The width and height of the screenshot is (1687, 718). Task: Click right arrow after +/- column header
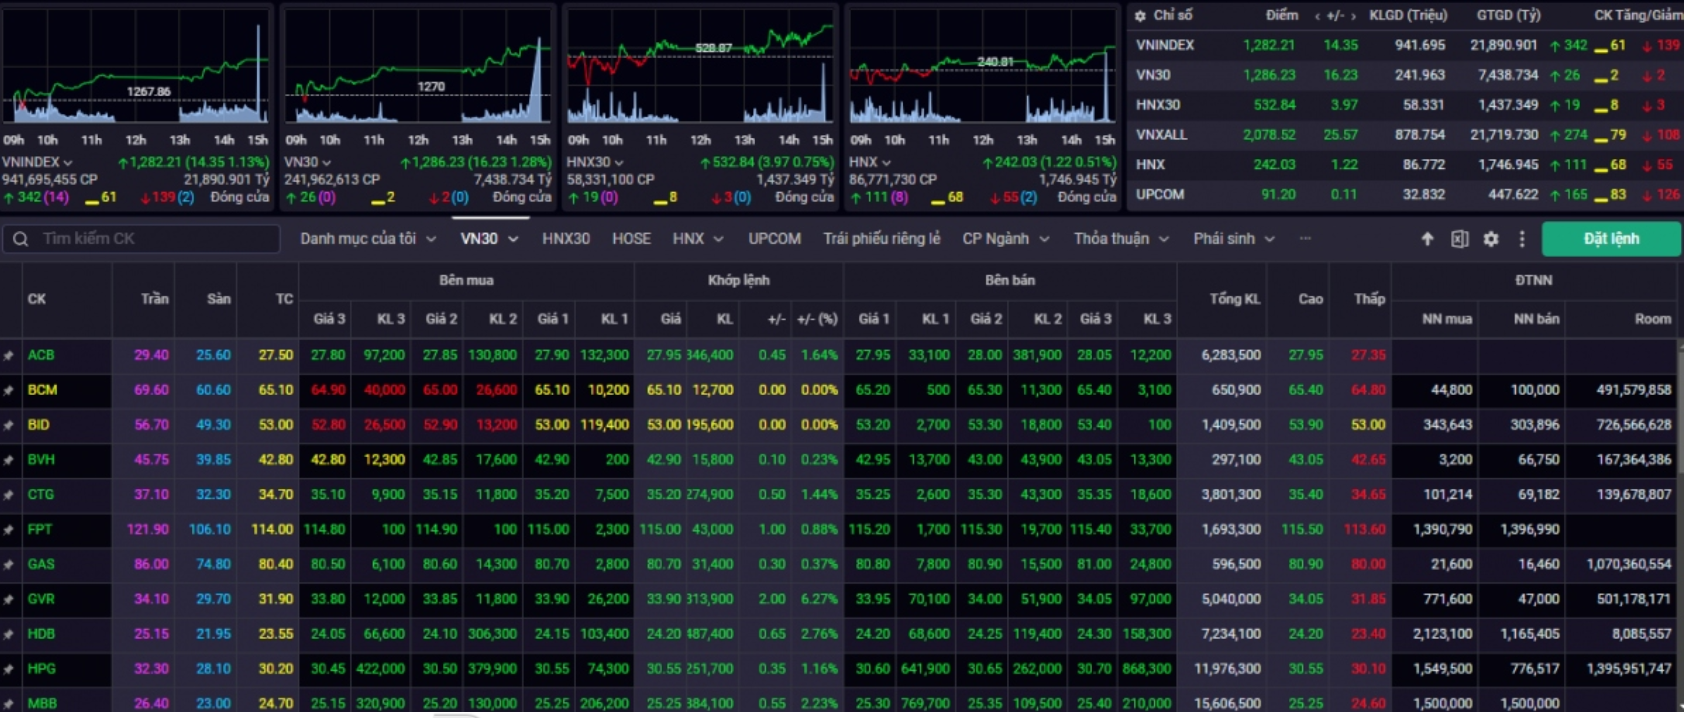[x=1353, y=16]
